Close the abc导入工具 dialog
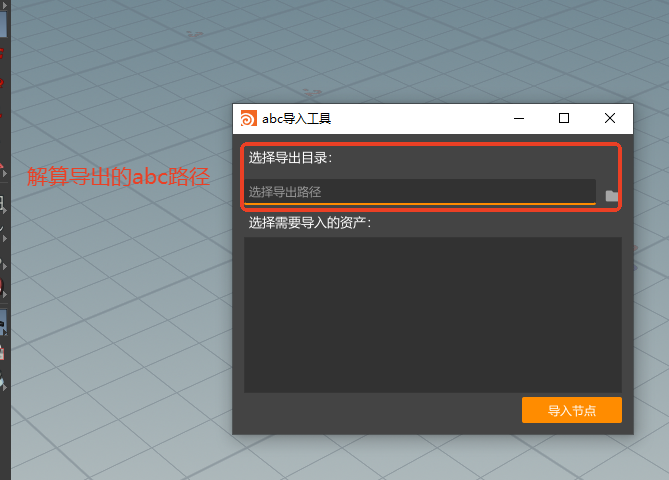This screenshot has width=669, height=480. pos(610,118)
